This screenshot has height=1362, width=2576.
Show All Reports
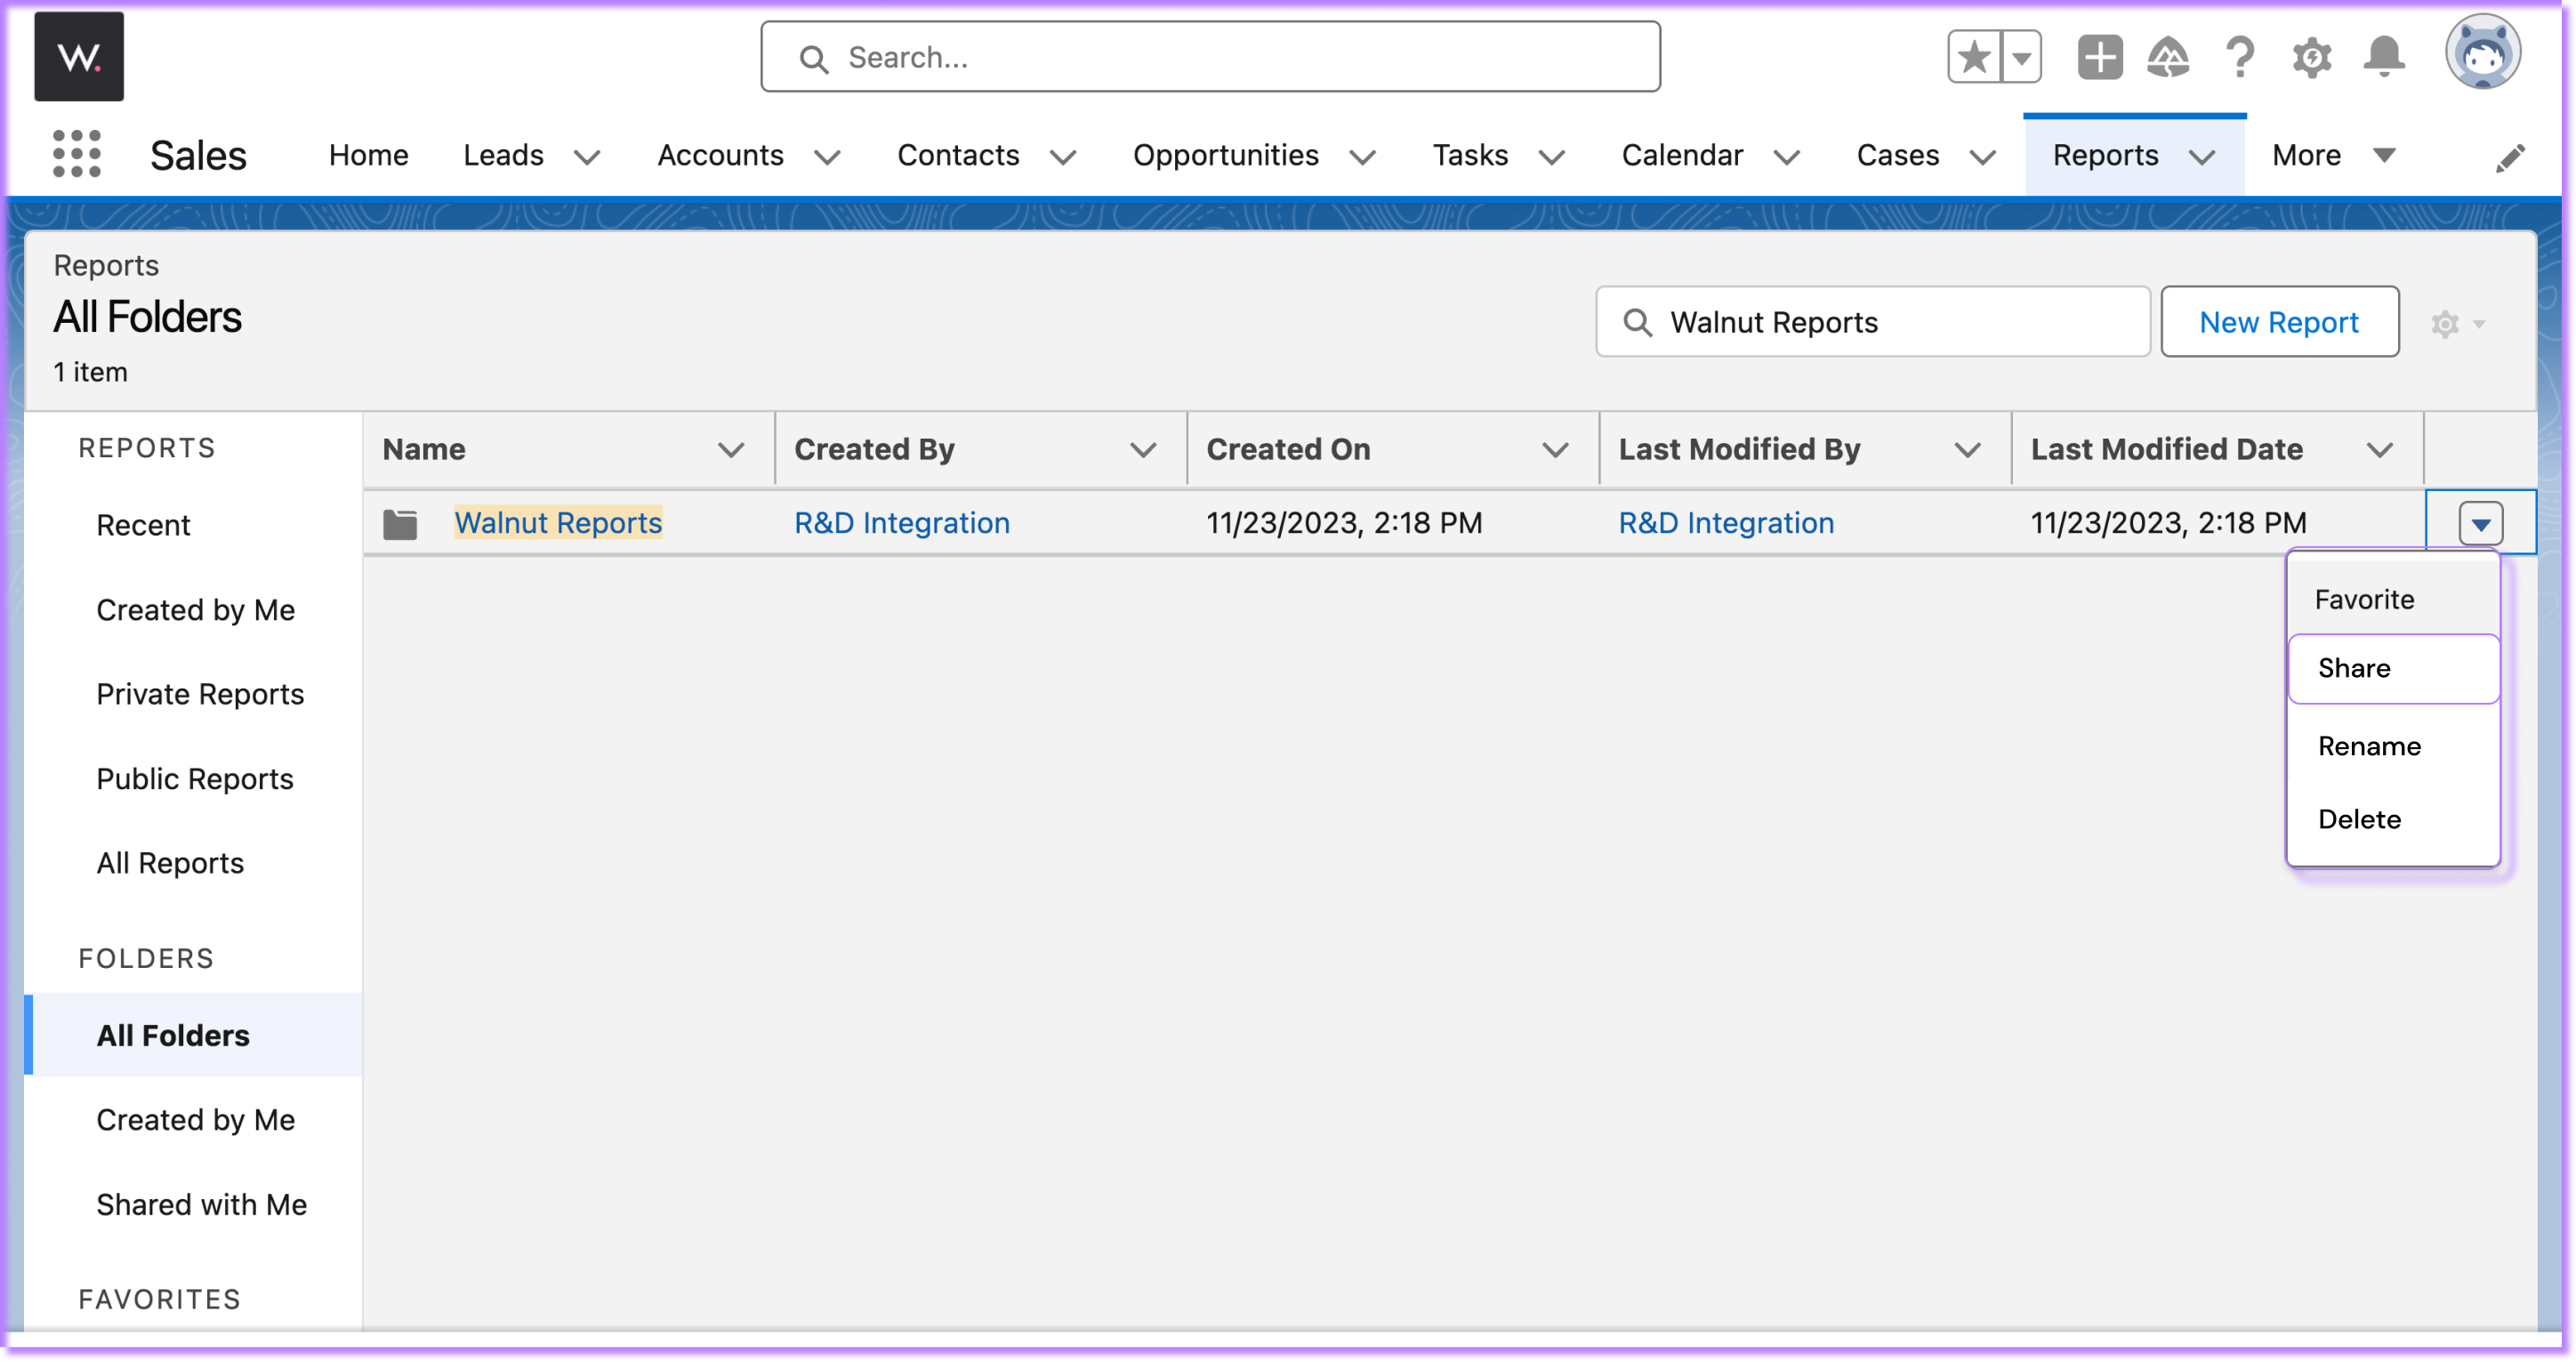(x=170, y=863)
